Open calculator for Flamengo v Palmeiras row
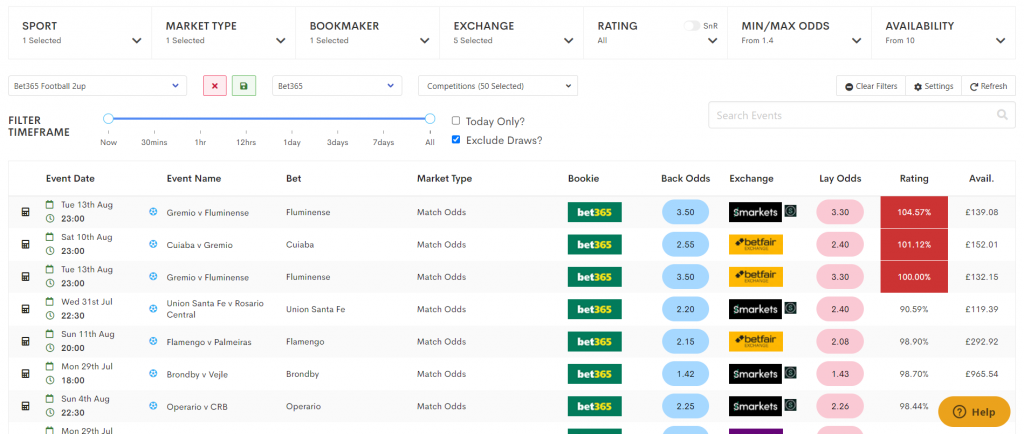Image resolution: width=1024 pixels, height=434 pixels. [26, 342]
